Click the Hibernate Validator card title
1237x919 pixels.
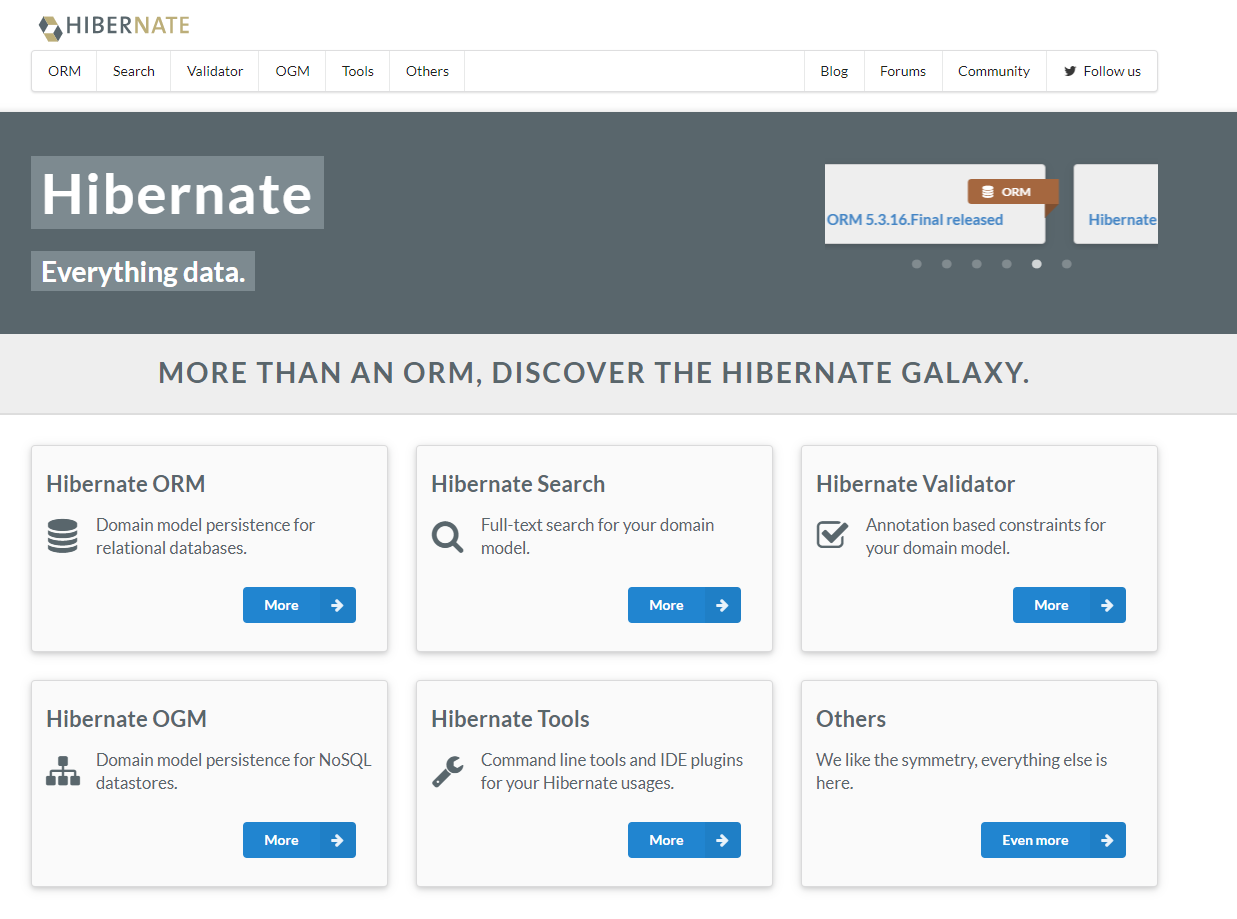[x=915, y=484]
